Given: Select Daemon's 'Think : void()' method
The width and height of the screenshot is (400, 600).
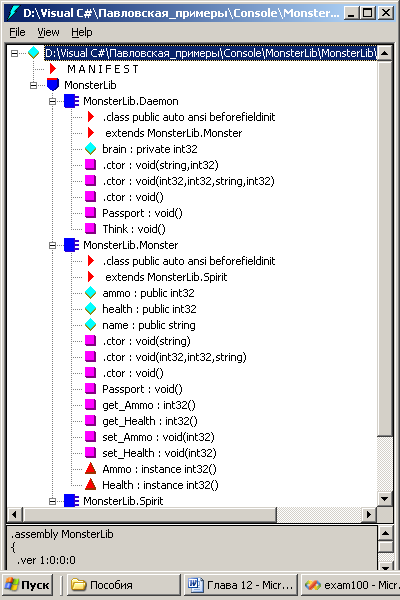Looking at the screenshot, I should click(x=134, y=229).
